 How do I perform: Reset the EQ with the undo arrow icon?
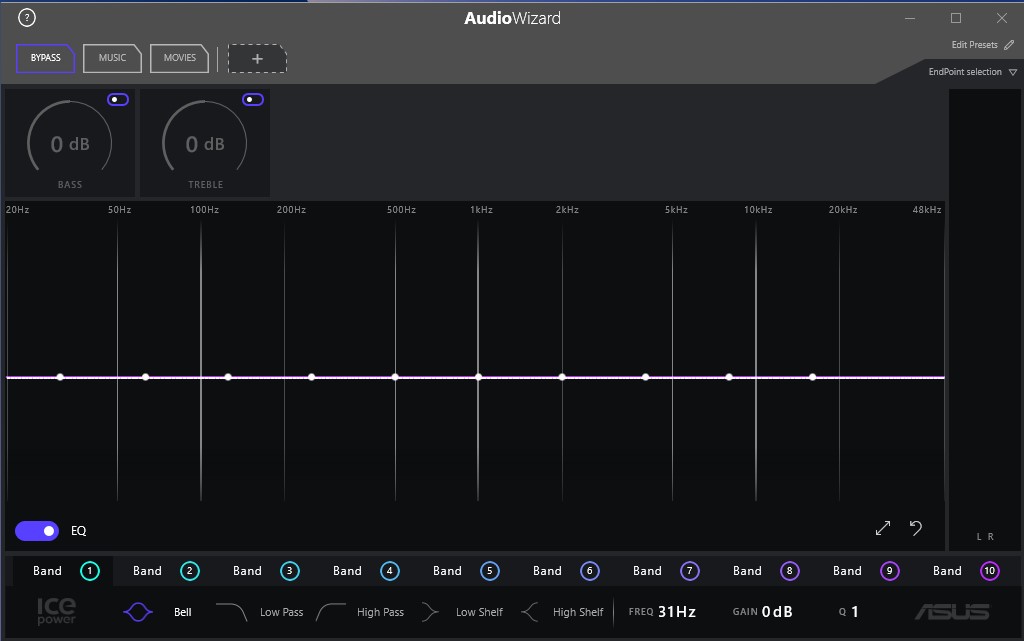coord(916,527)
